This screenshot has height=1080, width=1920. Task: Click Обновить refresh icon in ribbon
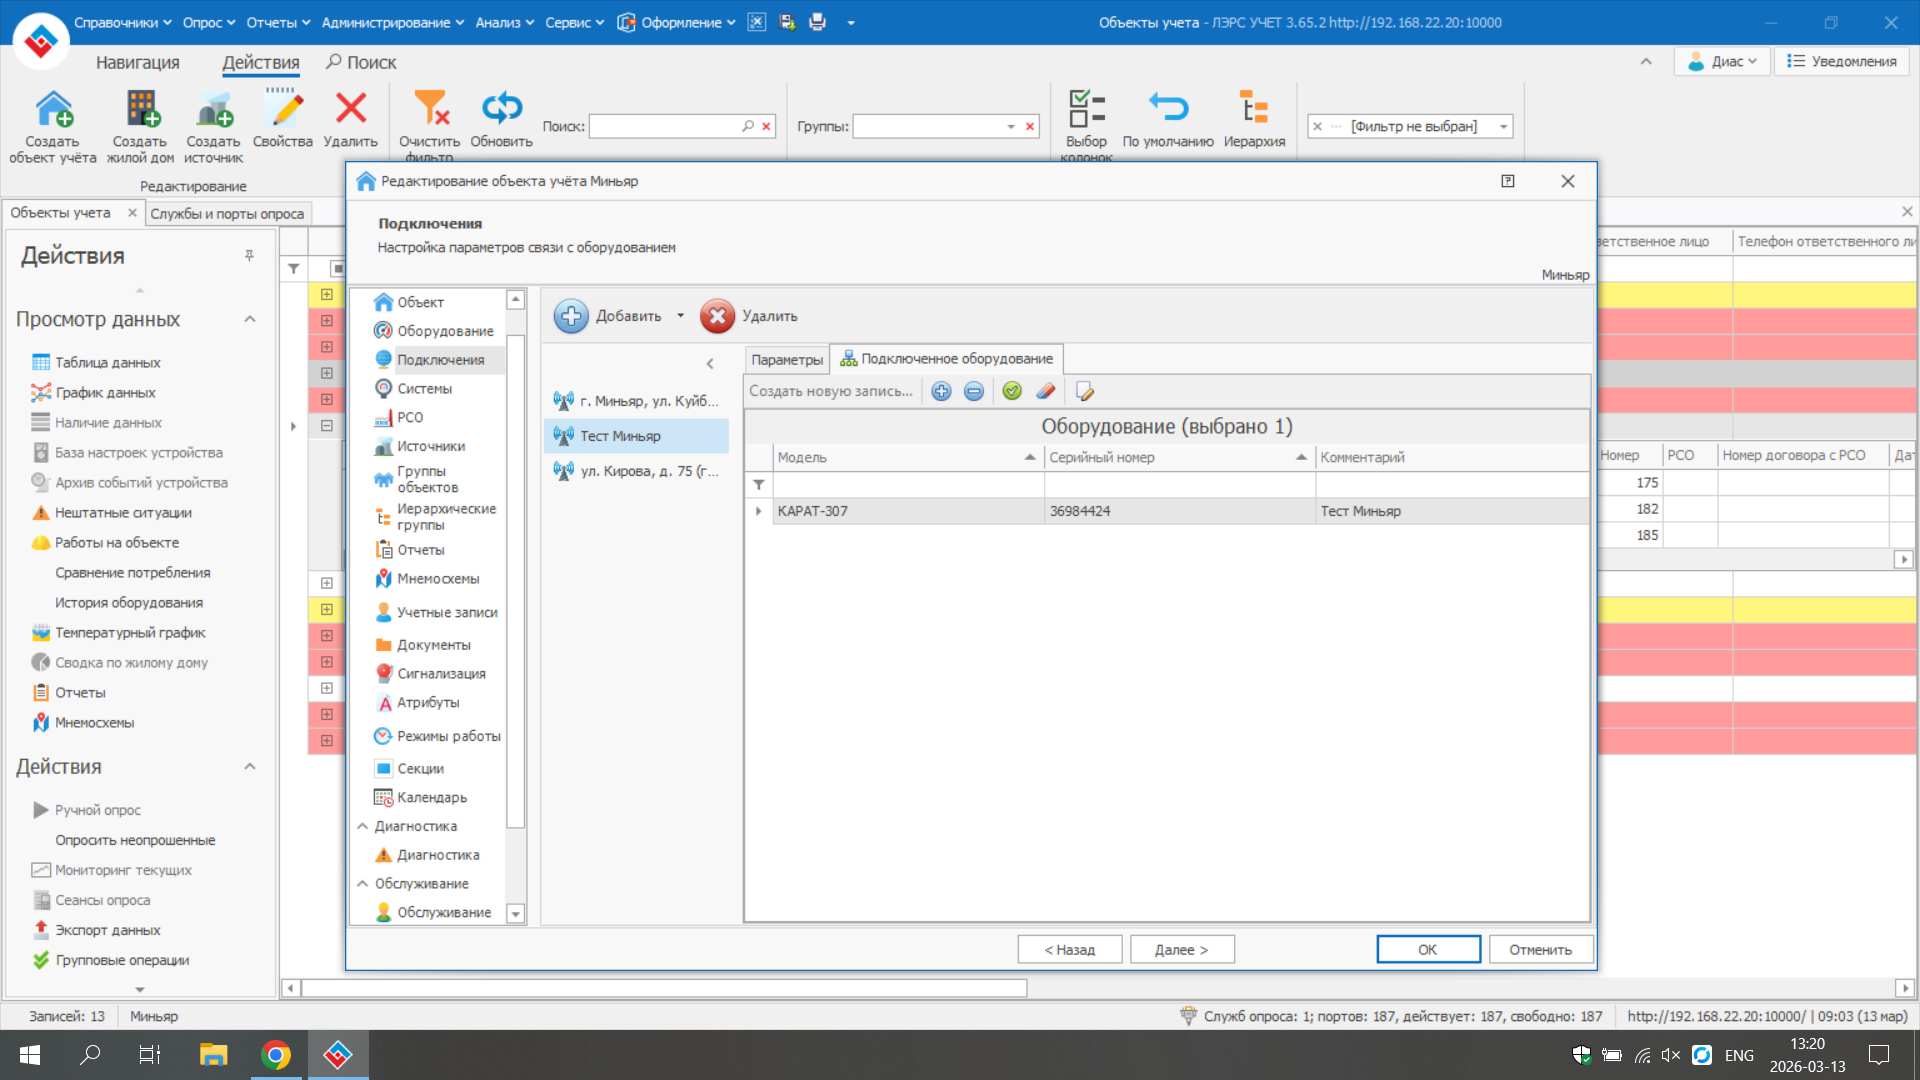(501, 108)
